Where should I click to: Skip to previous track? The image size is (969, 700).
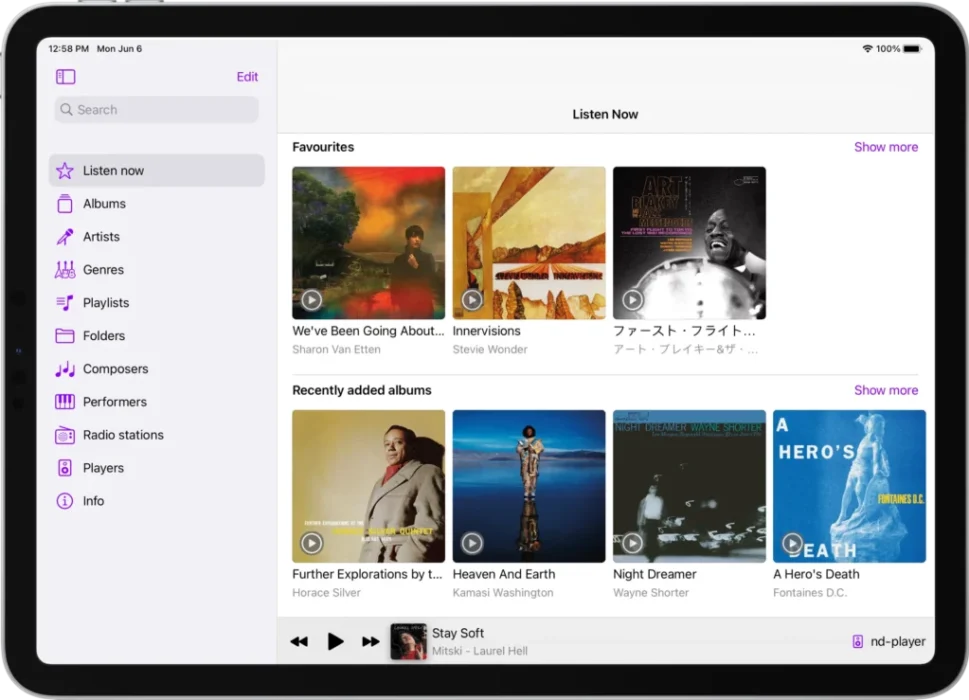299,642
